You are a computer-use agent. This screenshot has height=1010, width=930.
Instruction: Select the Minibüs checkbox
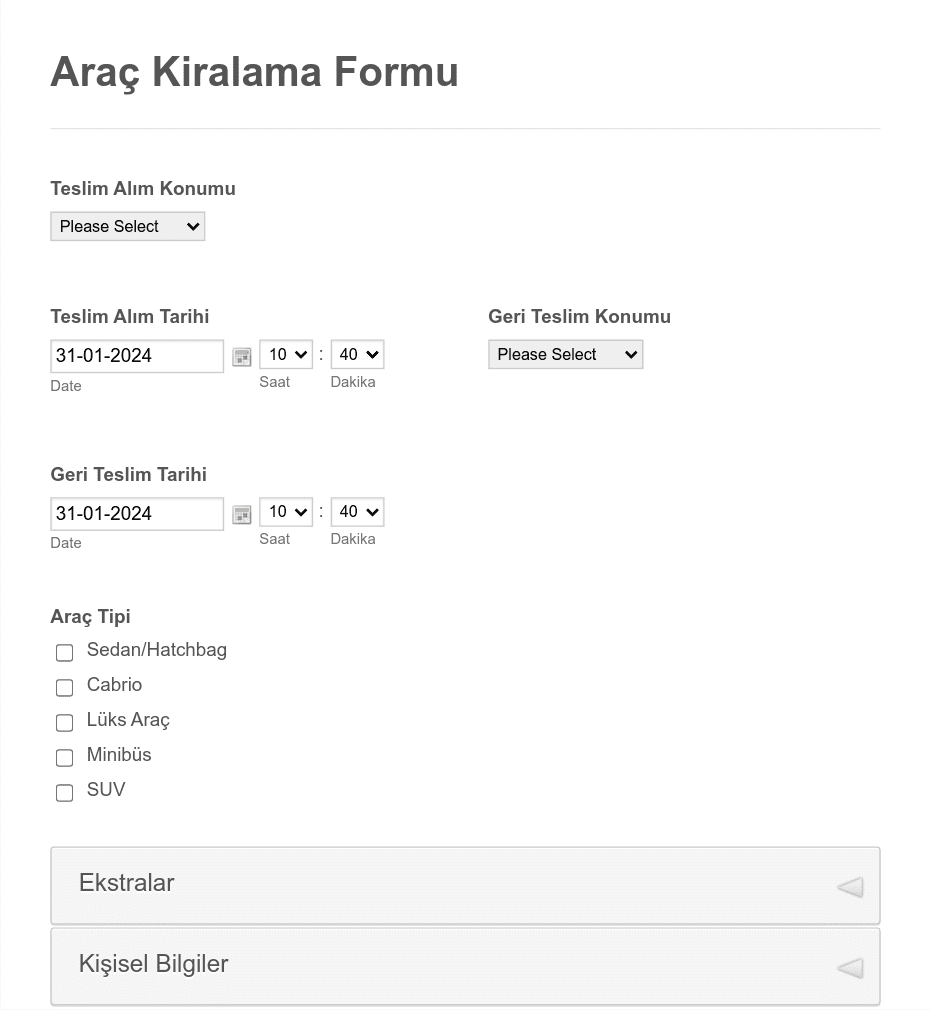click(x=64, y=758)
